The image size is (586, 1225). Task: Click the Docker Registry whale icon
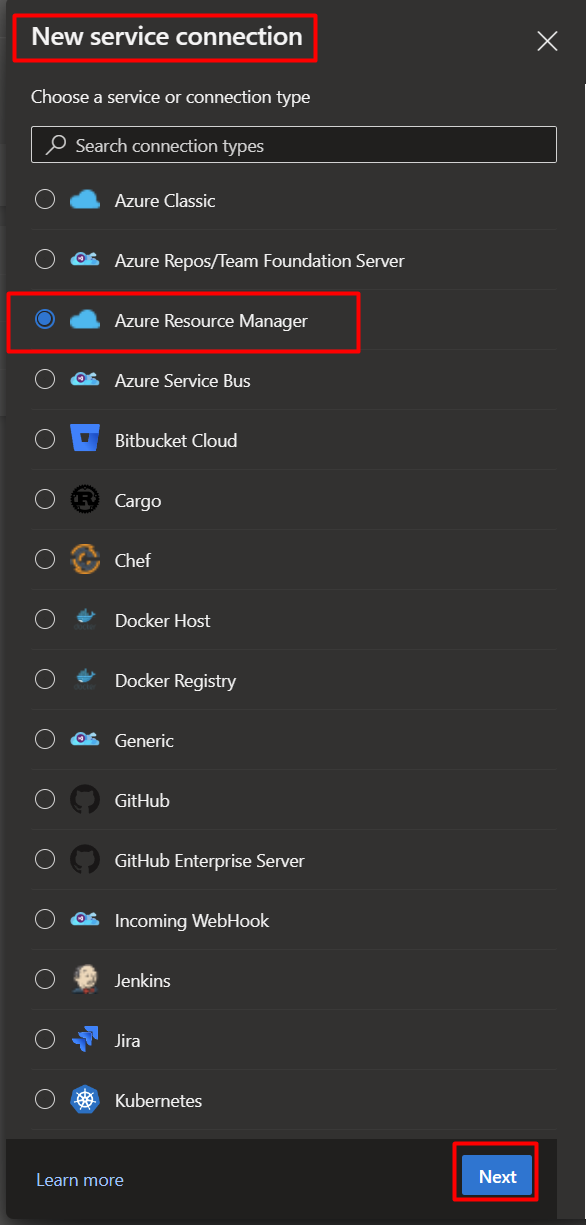85,680
